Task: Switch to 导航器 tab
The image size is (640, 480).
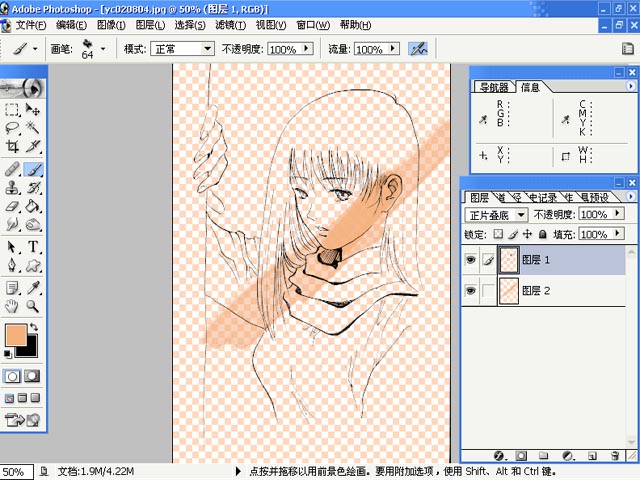Action: 494,87
